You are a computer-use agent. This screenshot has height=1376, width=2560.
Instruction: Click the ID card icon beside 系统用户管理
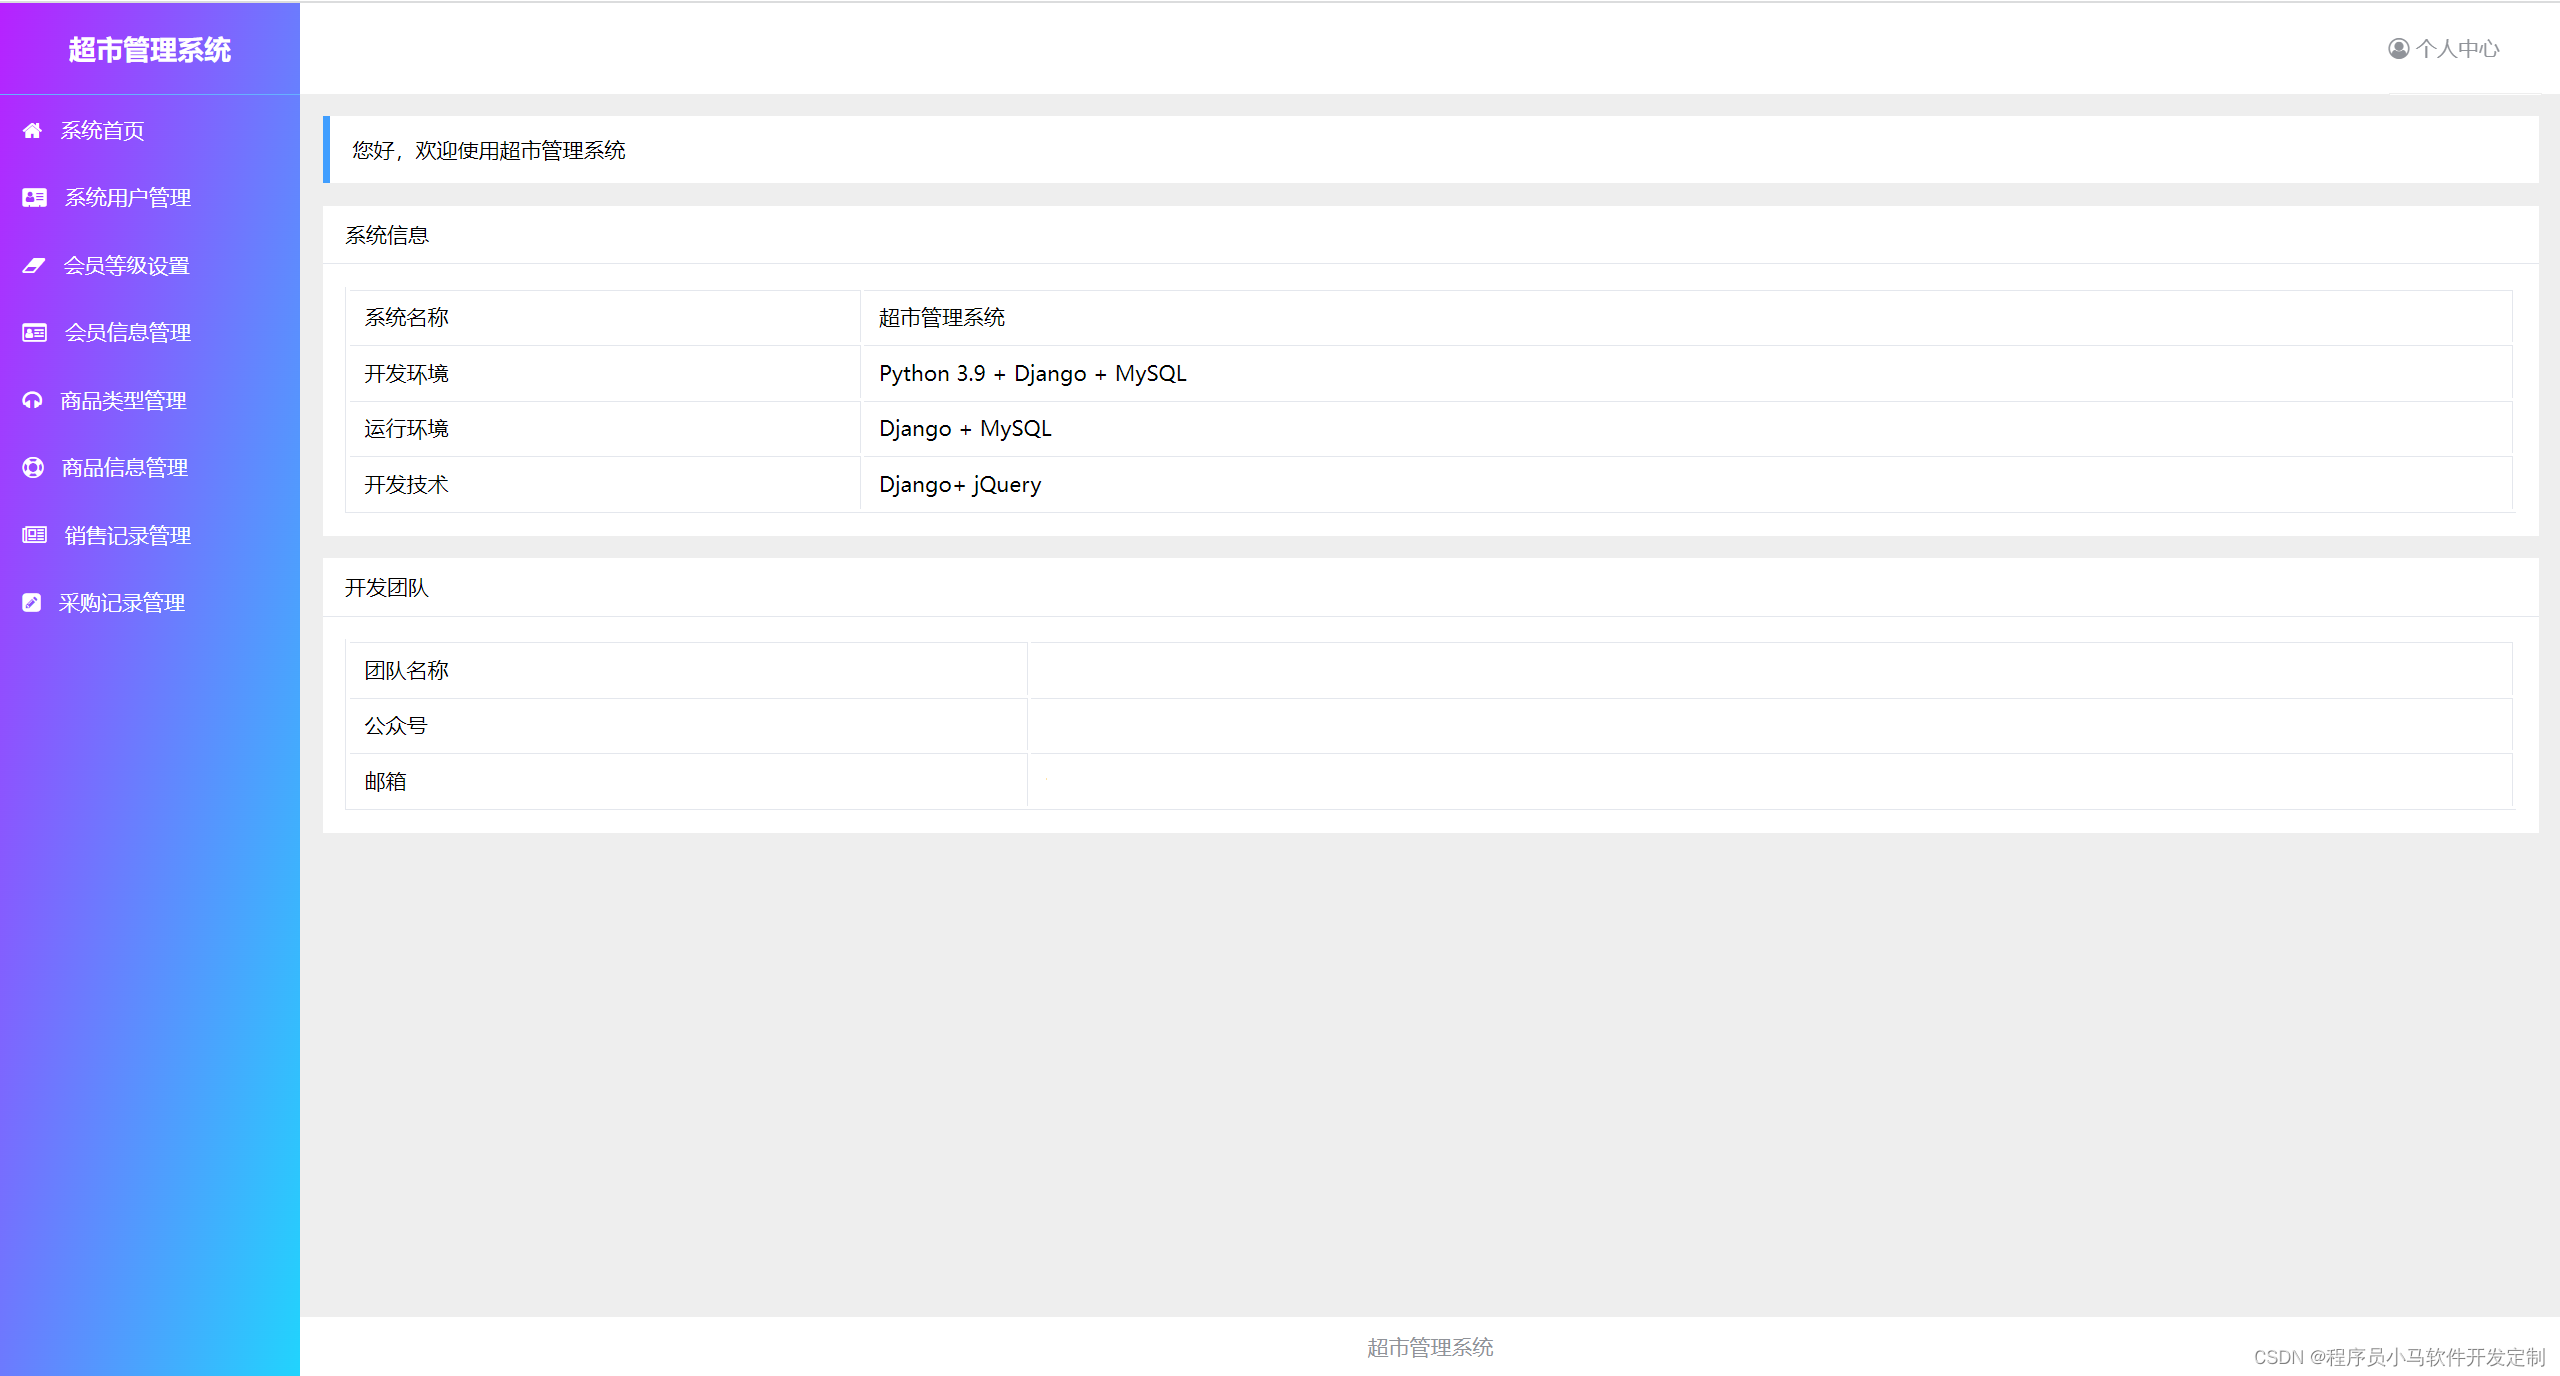pyautogui.click(x=34, y=198)
